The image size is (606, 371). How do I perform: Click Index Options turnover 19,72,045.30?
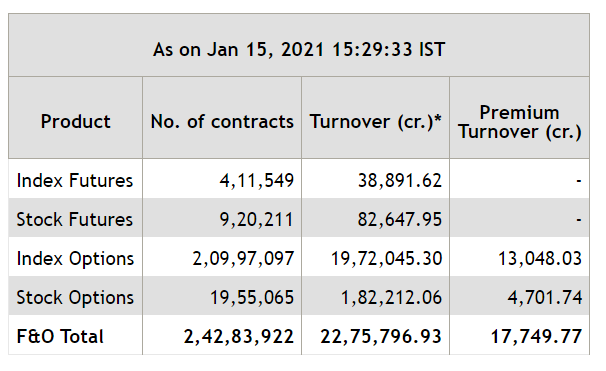coord(386,259)
